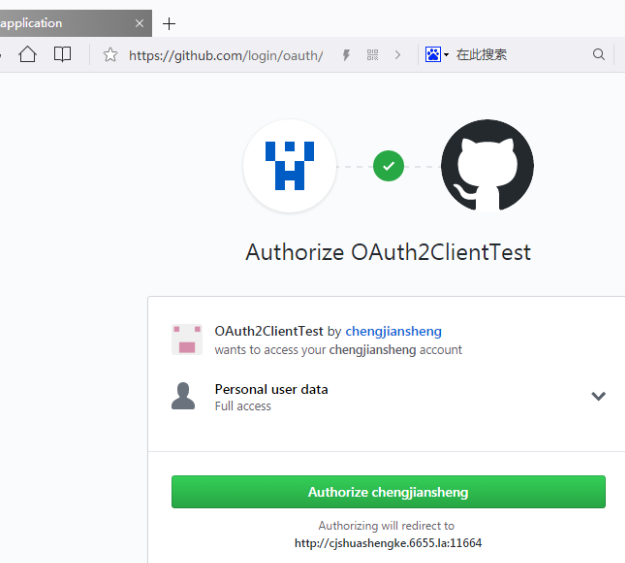625x563 pixels.
Task: Click the Authorize OAuth2ClientTest heading
Action: click(388, 252)
